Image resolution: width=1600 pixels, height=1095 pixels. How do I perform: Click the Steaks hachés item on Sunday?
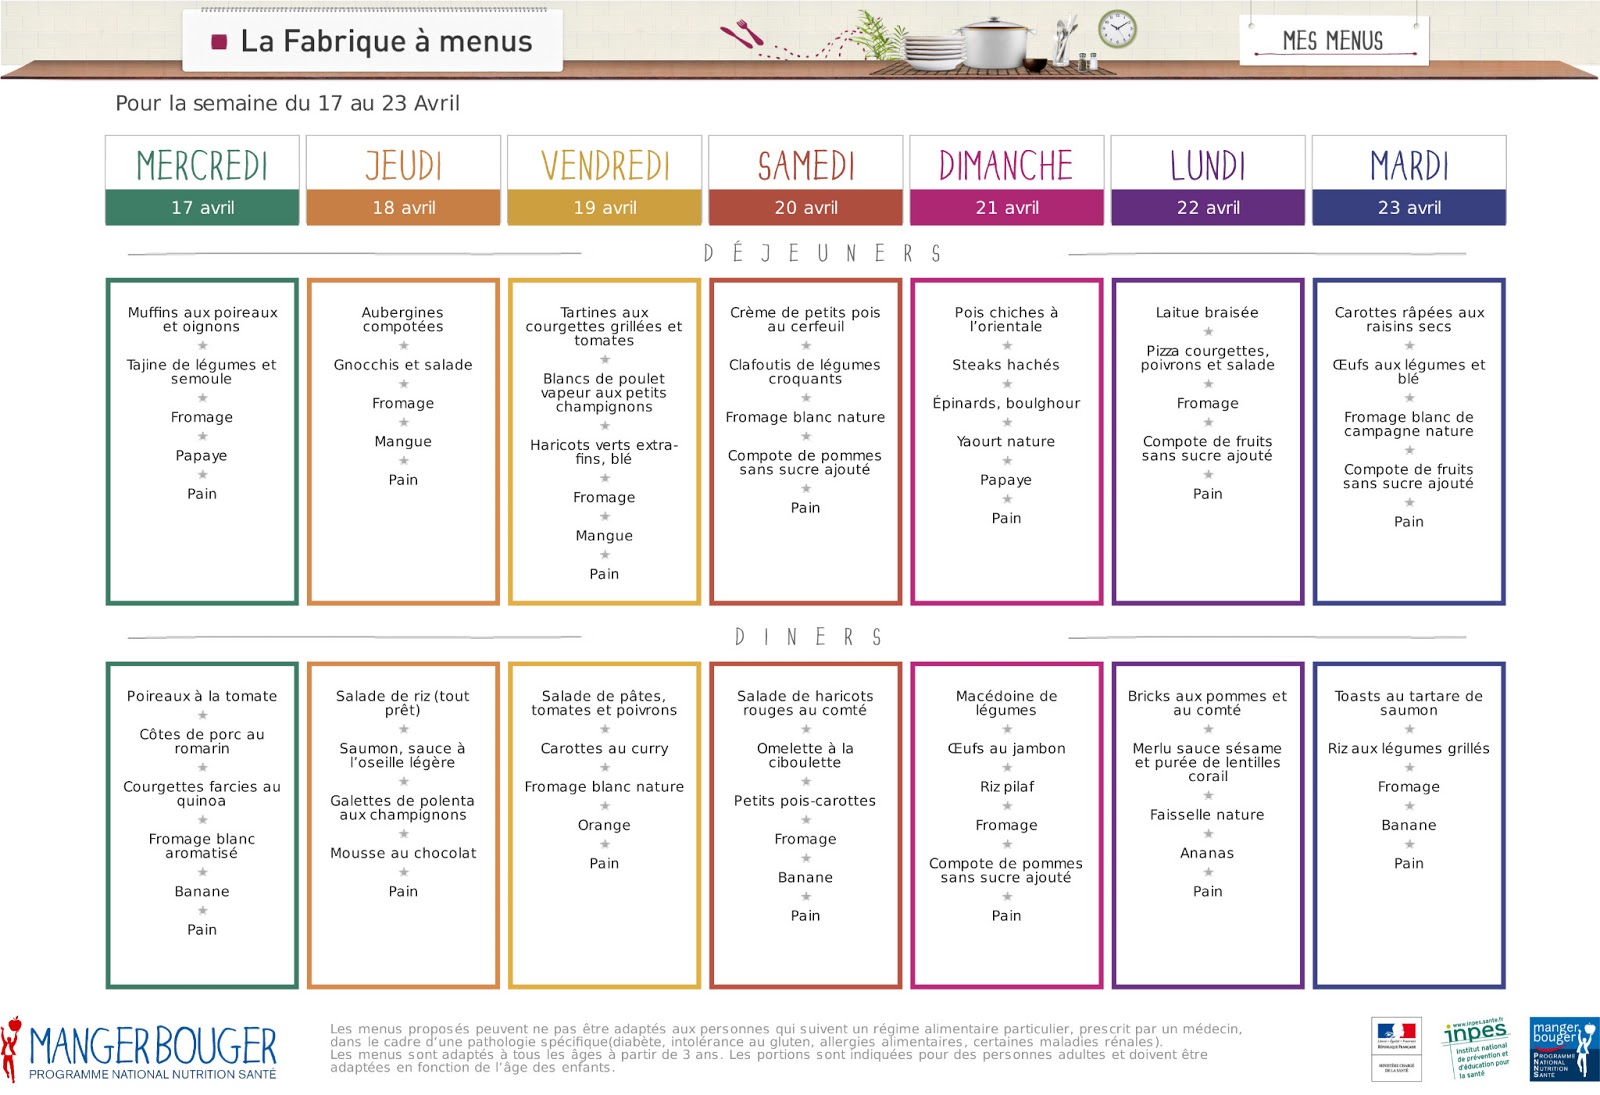[x=1006, y=365]
